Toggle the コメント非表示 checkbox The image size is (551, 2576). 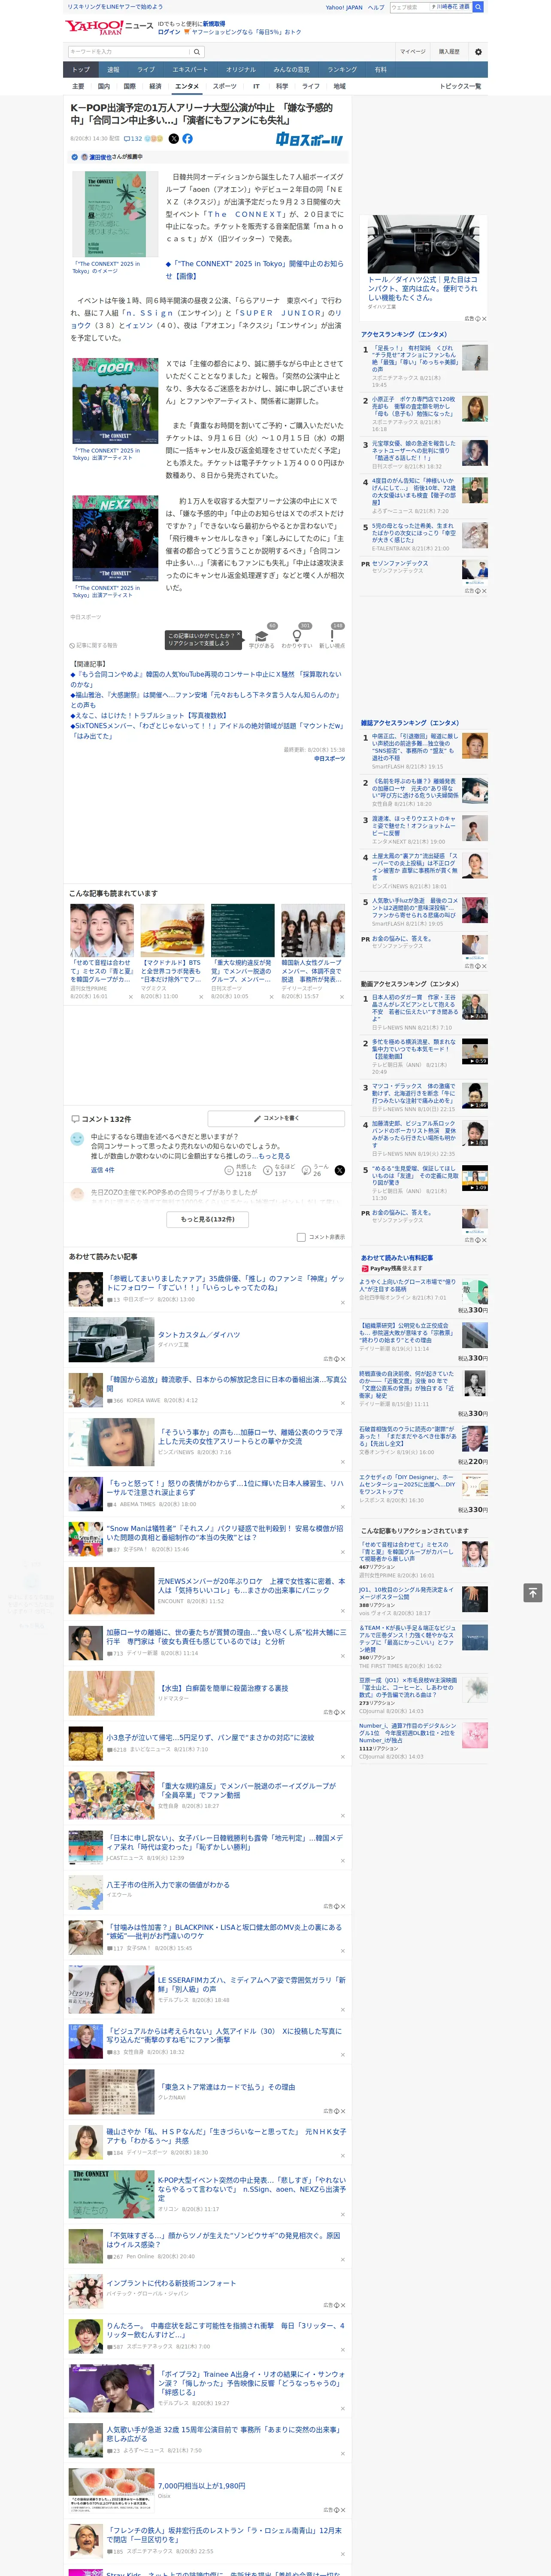(x=301, y=1237)
